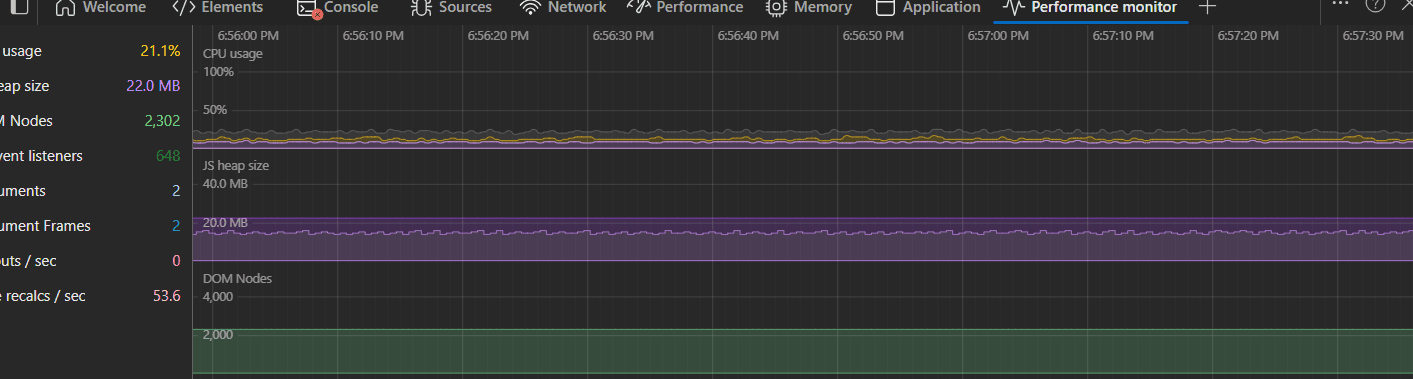Click the DOM Nodes chart title
The width and height of the screenshot is (1413, 379).
coord(238,278)
